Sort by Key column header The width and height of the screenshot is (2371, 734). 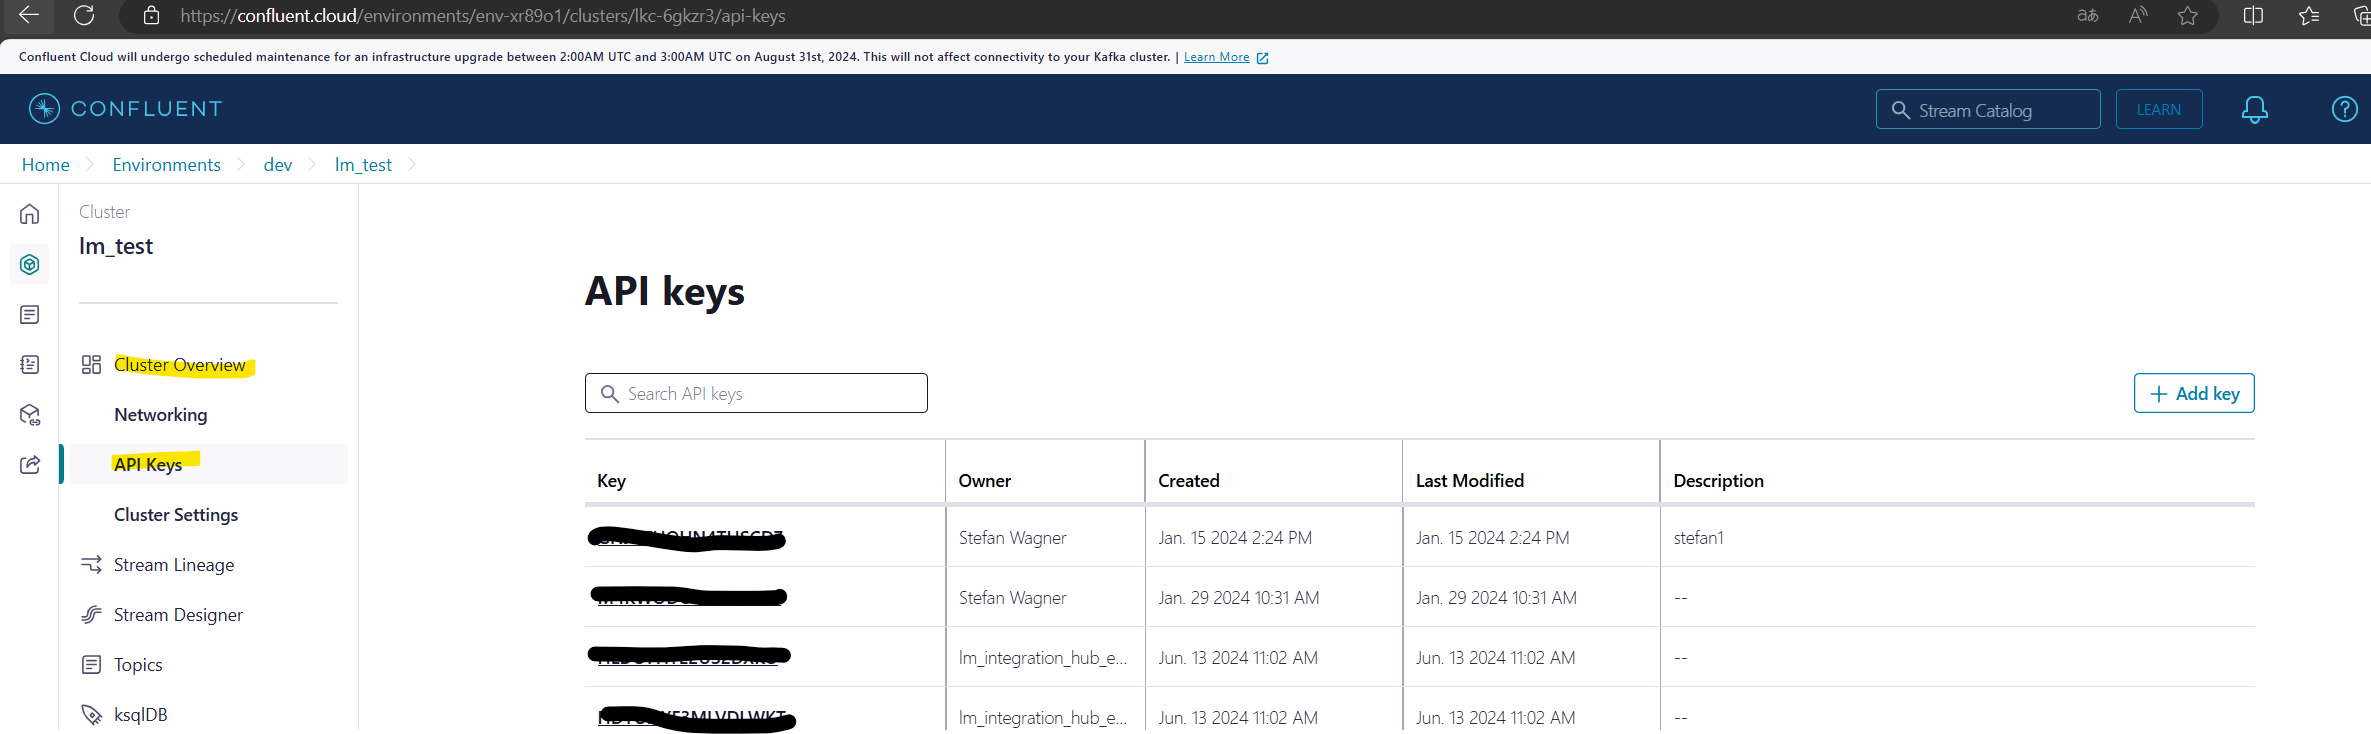(x=611, y=480)
